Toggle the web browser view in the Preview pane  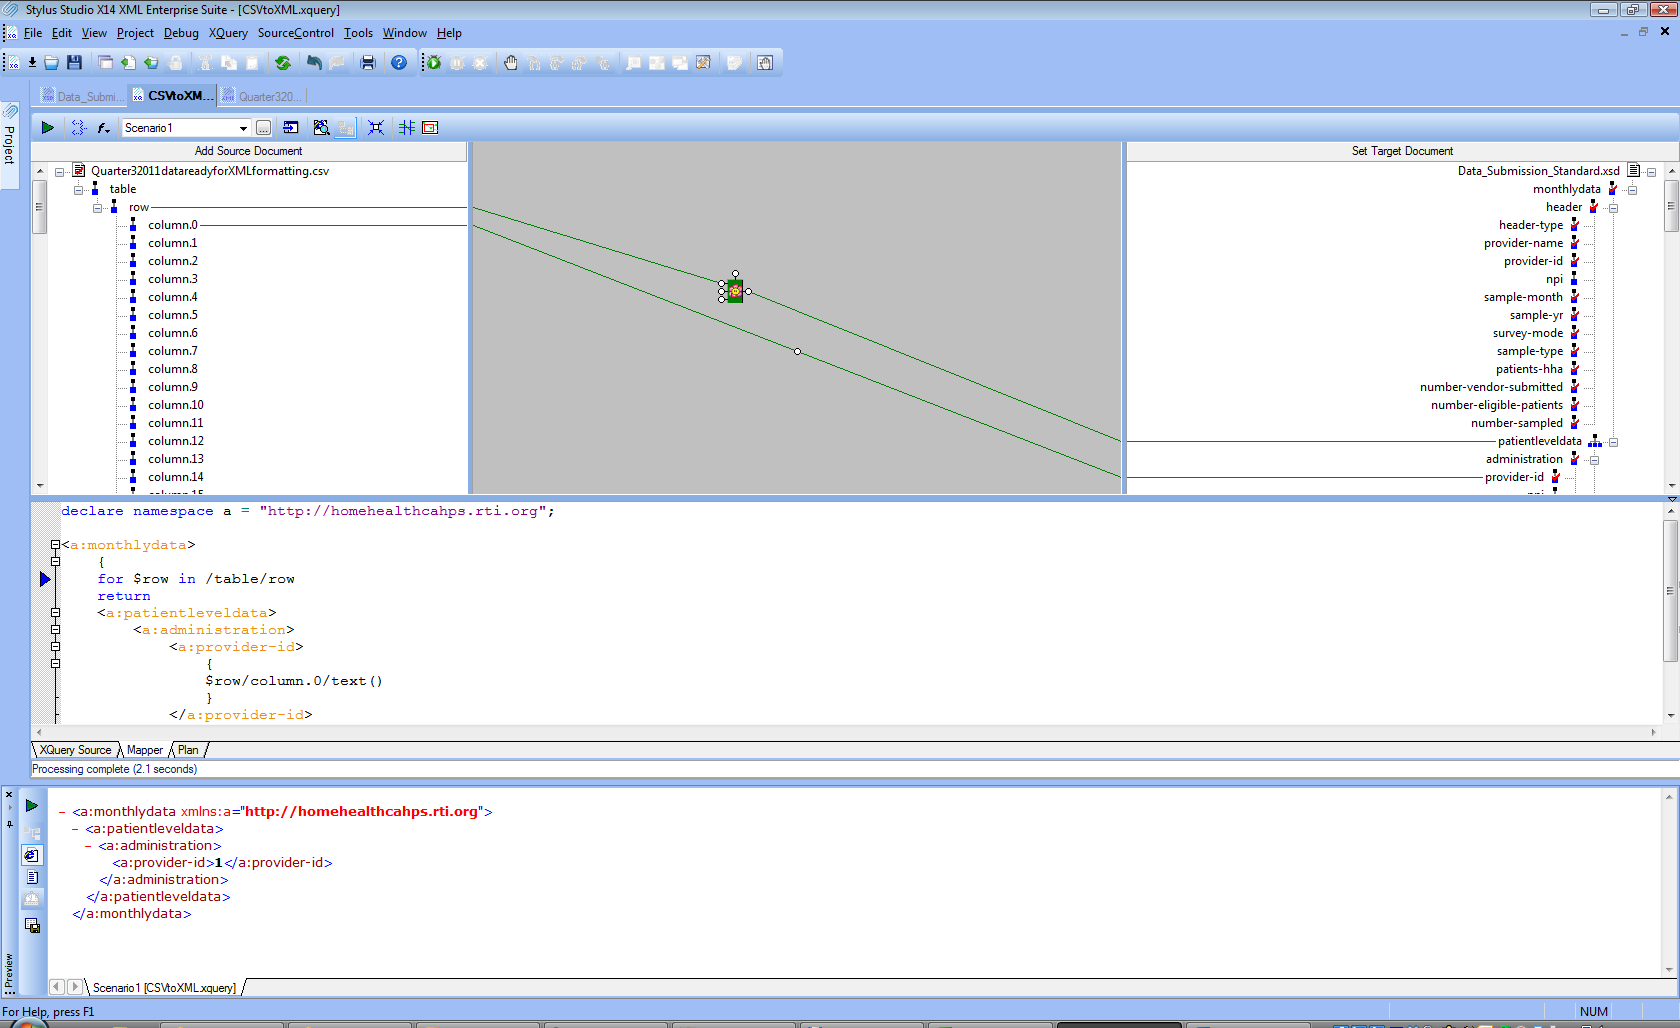pos(32,855)
